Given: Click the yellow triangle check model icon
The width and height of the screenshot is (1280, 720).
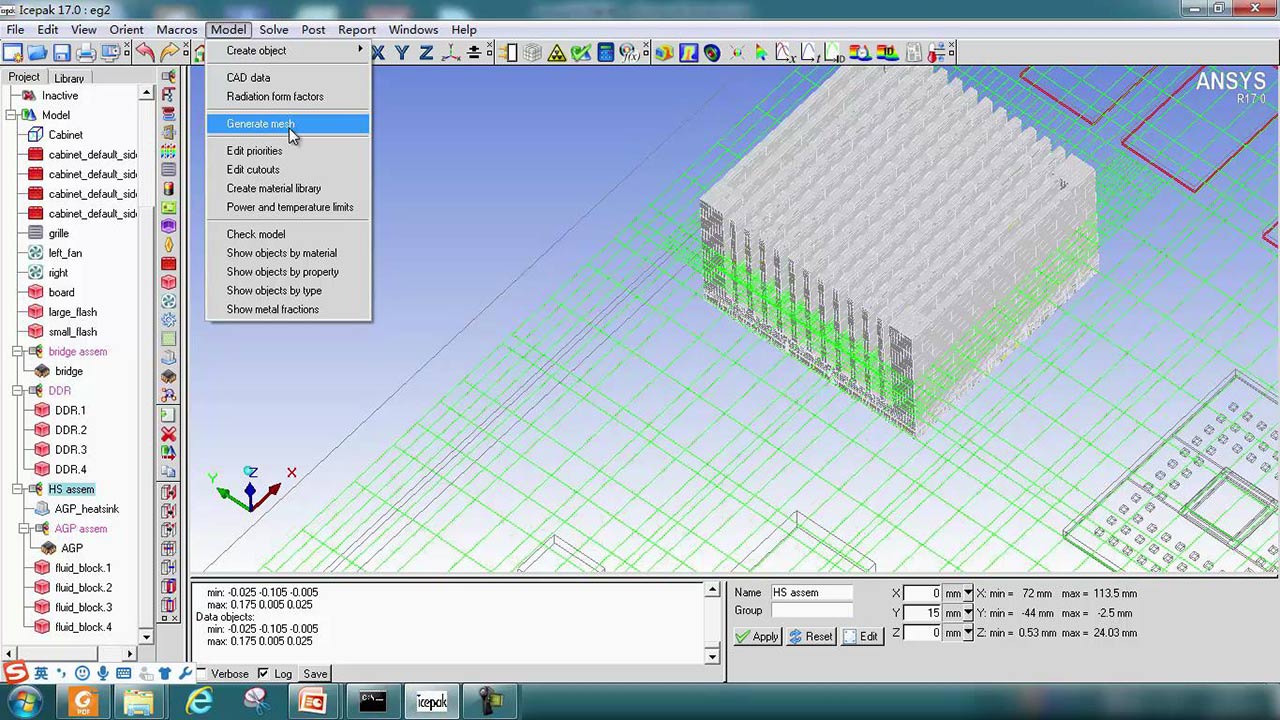Looking at the screenshot, I should (x=557, y=53).
